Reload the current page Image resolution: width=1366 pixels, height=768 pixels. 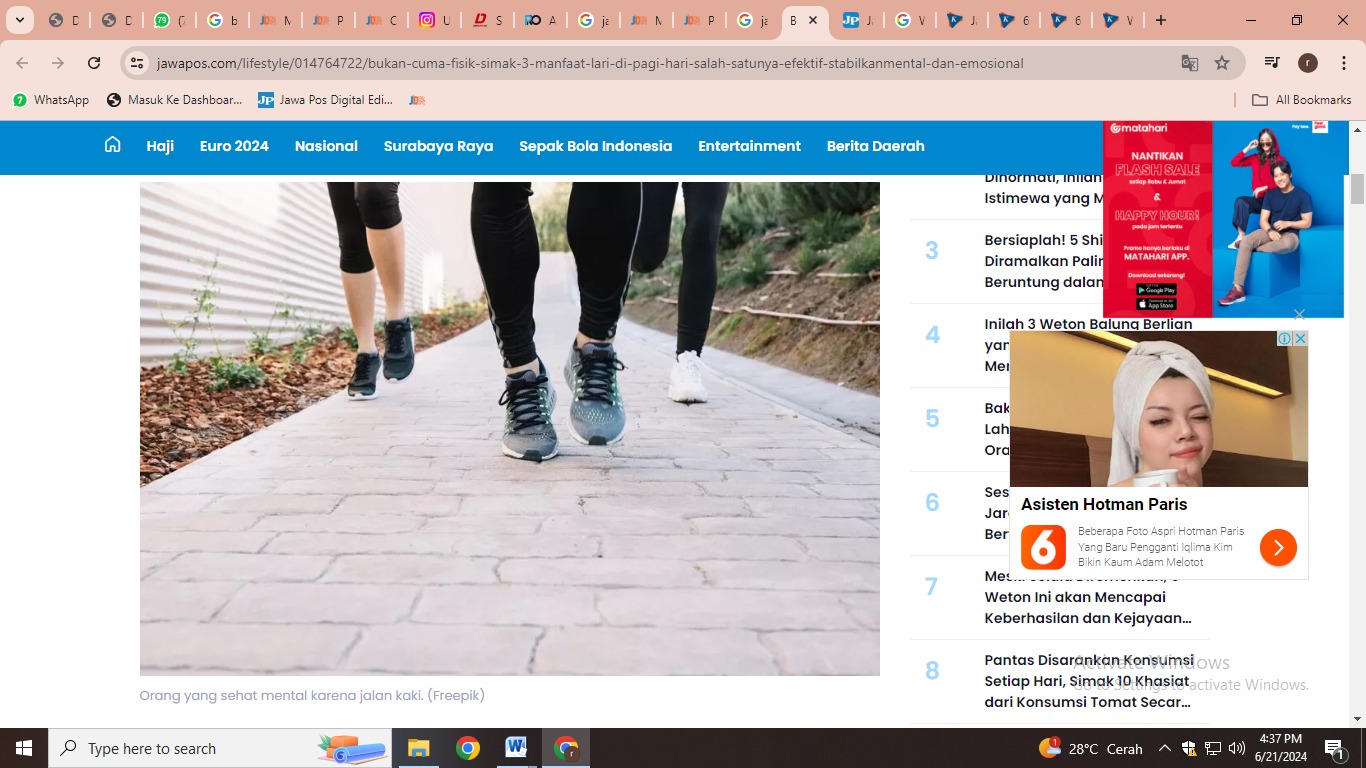click(94, 63)
